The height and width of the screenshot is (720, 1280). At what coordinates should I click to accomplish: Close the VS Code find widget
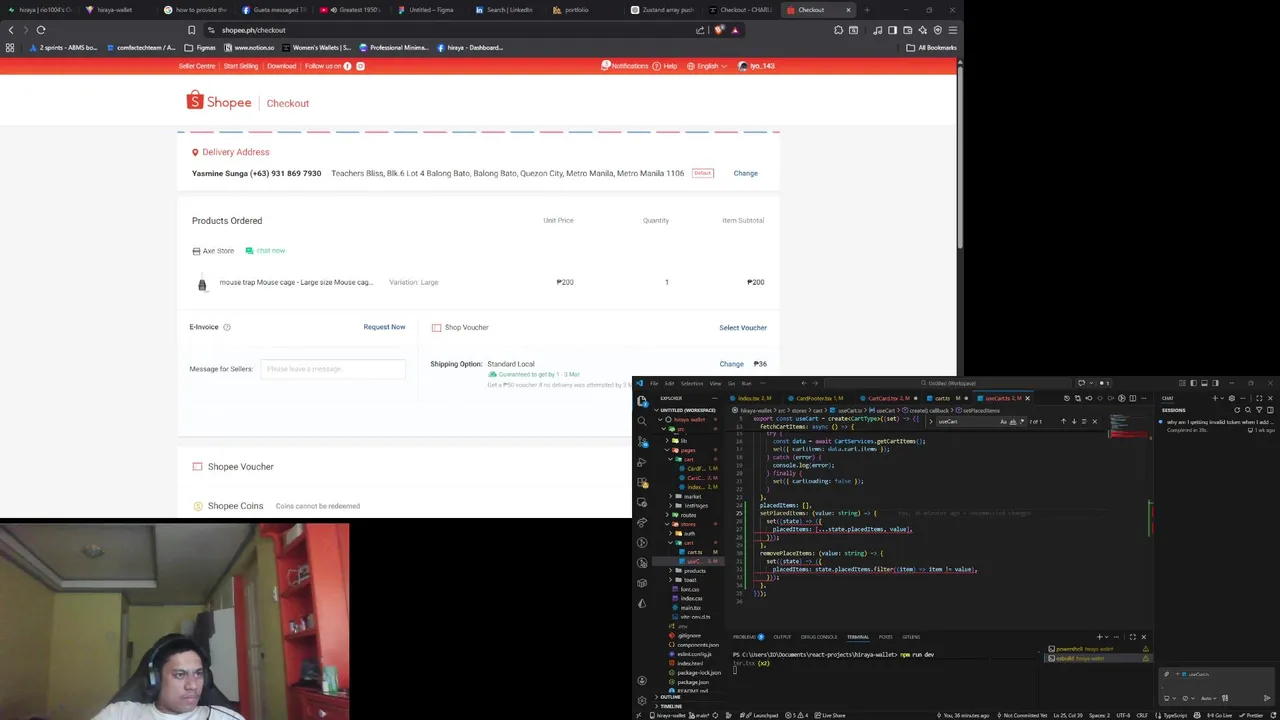(x=1094, y=421)
